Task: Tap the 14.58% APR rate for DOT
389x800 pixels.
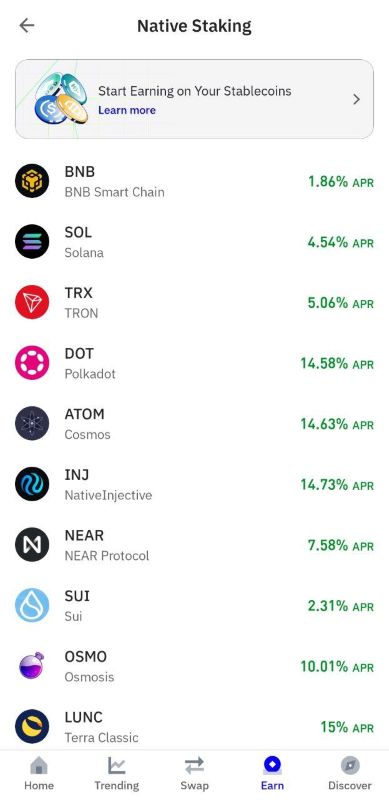Action: [x=337, y=363]
